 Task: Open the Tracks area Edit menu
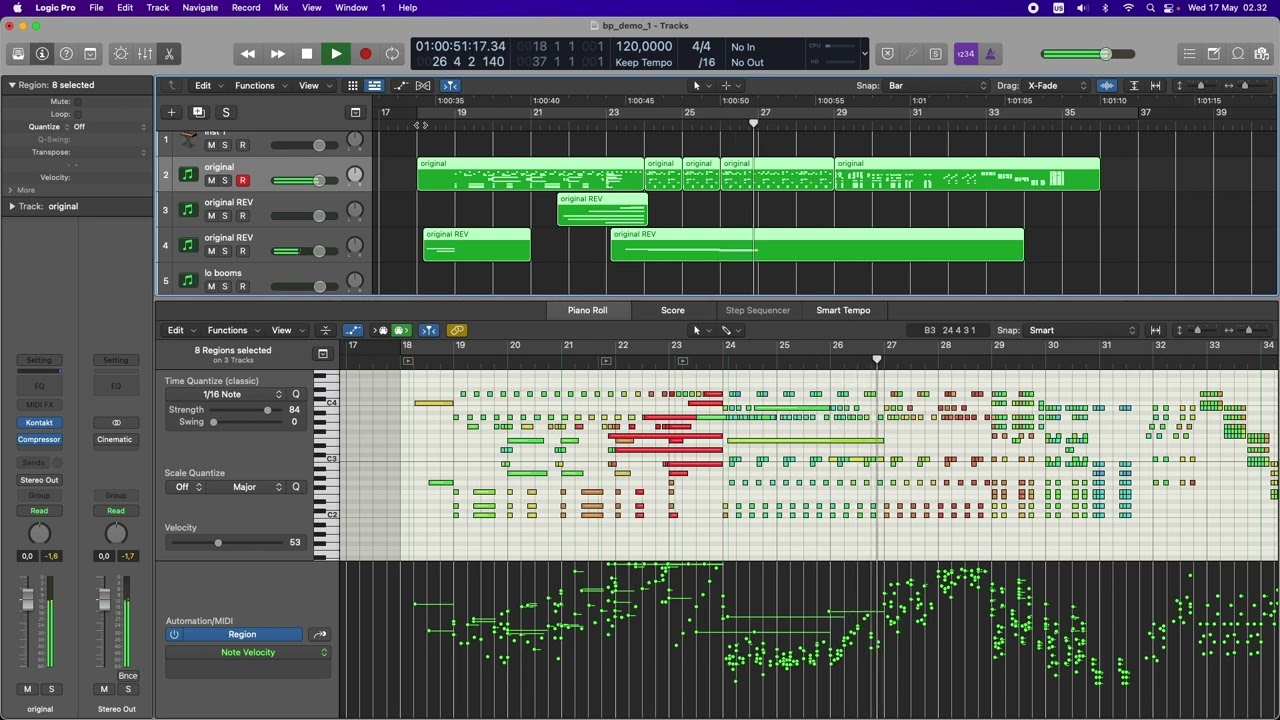[208, 85]
